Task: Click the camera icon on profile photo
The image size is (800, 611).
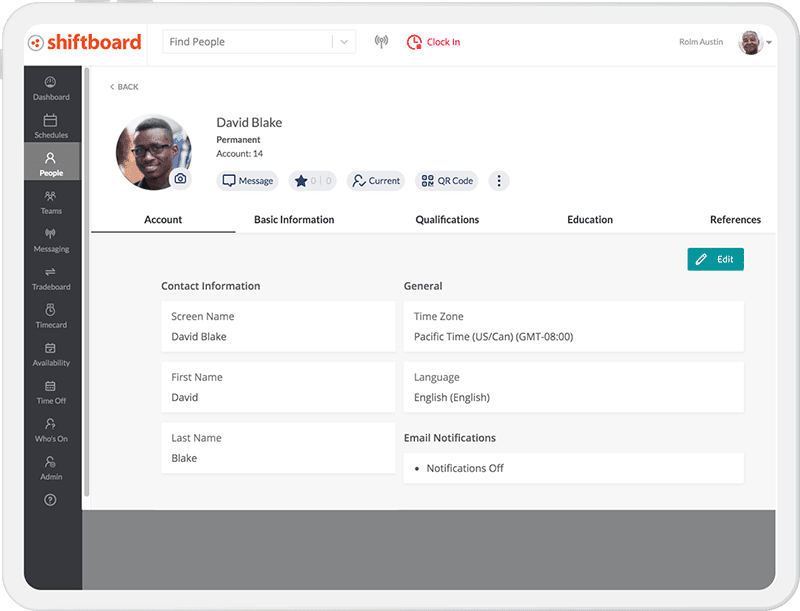Action: [180, 179]
